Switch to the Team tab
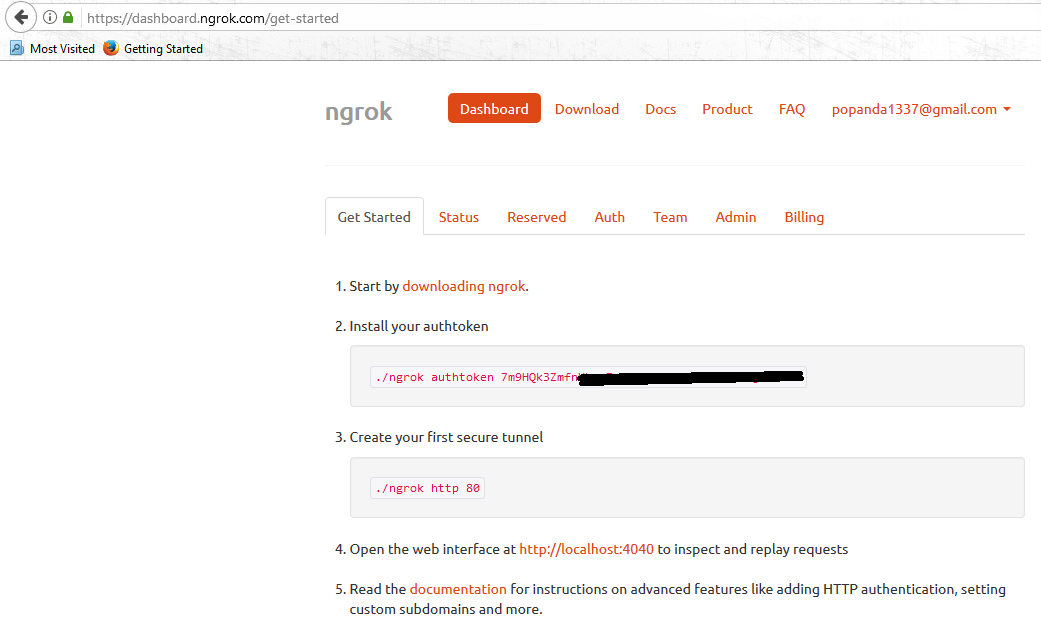The image size is (1041, 627). point(670,217)
